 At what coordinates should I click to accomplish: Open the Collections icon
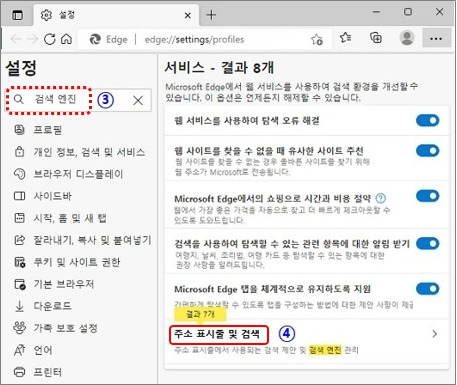click(x=376, y=38)
